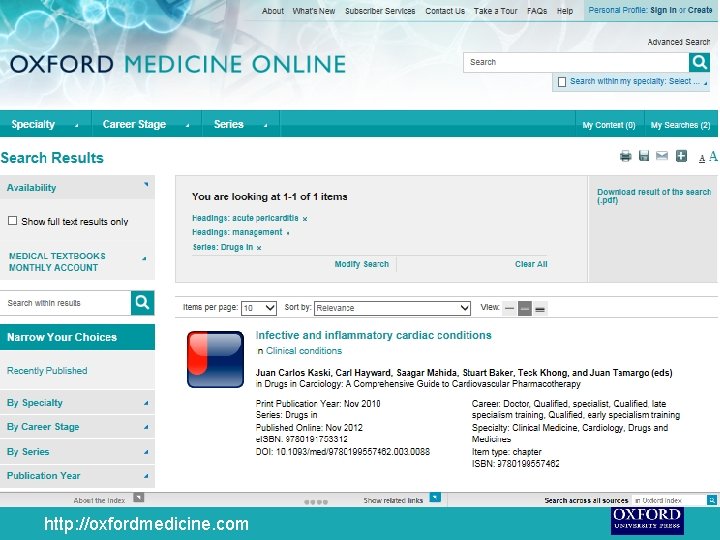The height and width of the screenshot is (540, 720).
Task: Click the magnifier button beside the top search box
Action: [699, 62]
